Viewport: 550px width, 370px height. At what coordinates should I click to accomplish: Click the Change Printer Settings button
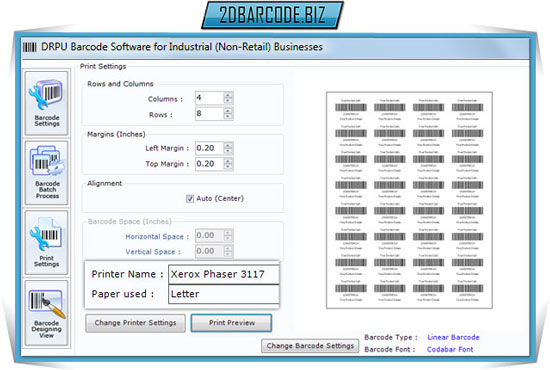click(135, 323)
